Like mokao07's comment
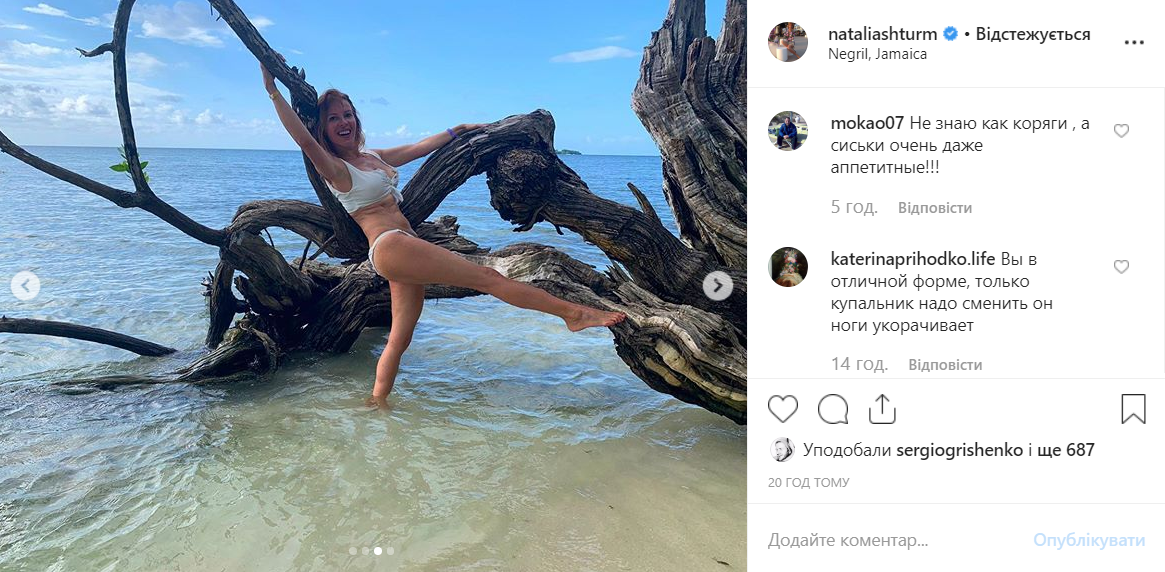Image resolution: width=1165 pixels, height=572 pixels. pos(1121,131)
